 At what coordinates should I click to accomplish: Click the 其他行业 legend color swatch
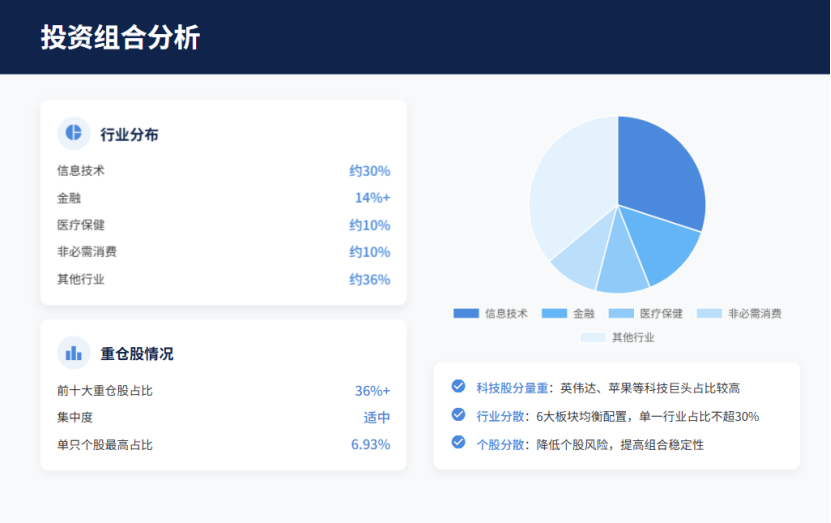(593, 337)
